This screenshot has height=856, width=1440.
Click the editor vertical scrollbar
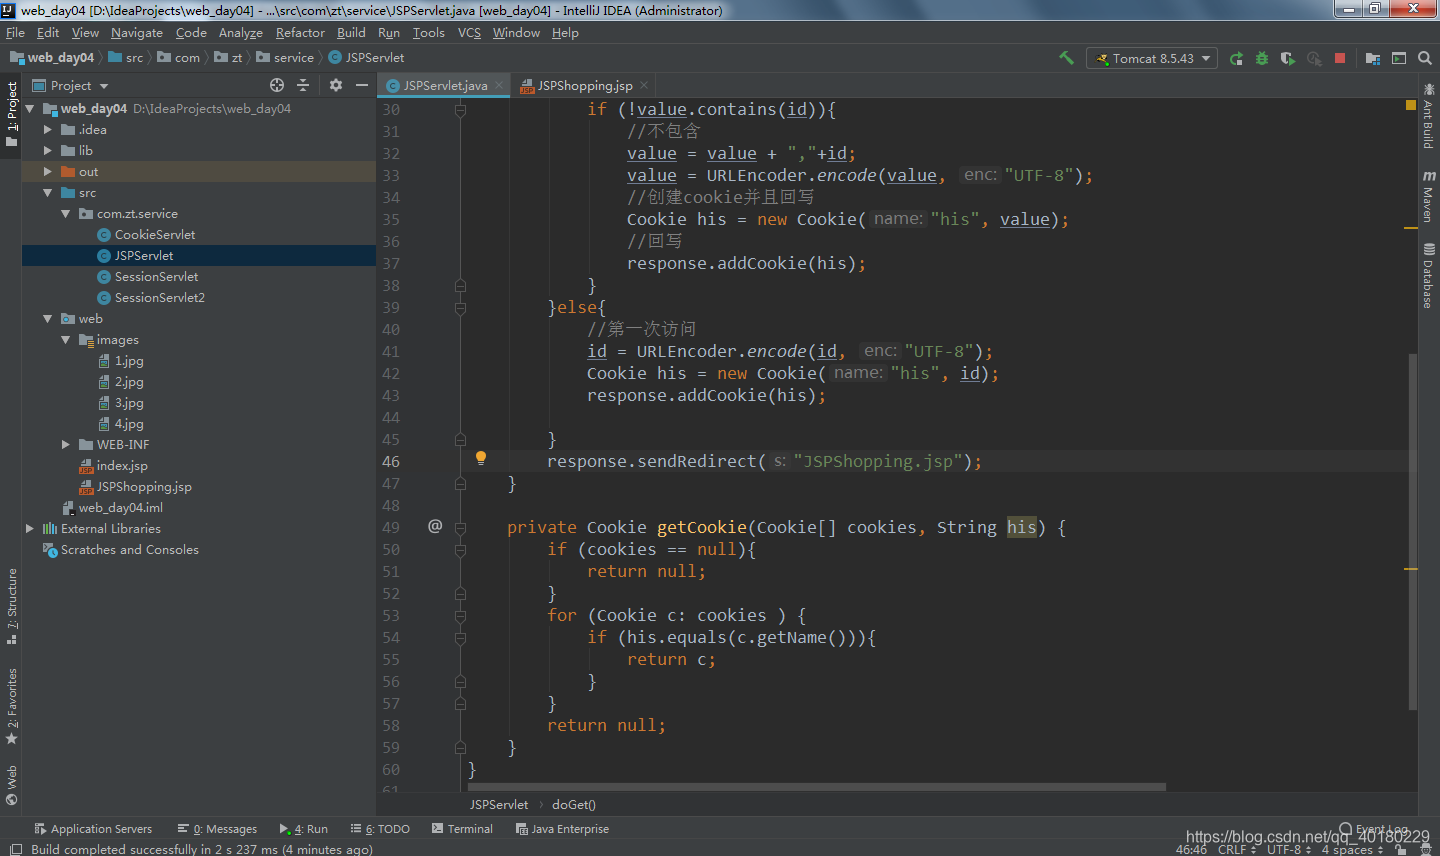1412,530
